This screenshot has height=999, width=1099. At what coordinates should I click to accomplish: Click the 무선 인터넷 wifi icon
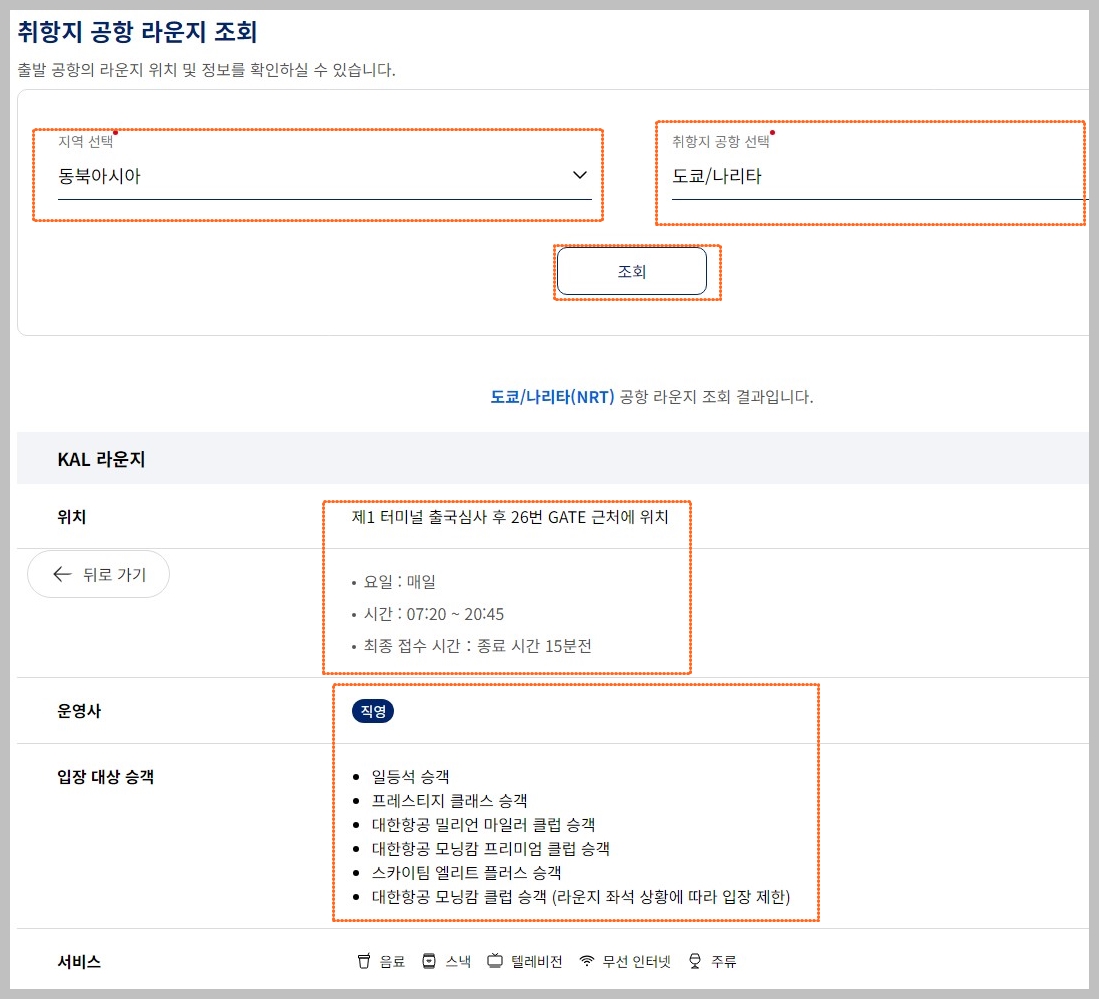587,961
